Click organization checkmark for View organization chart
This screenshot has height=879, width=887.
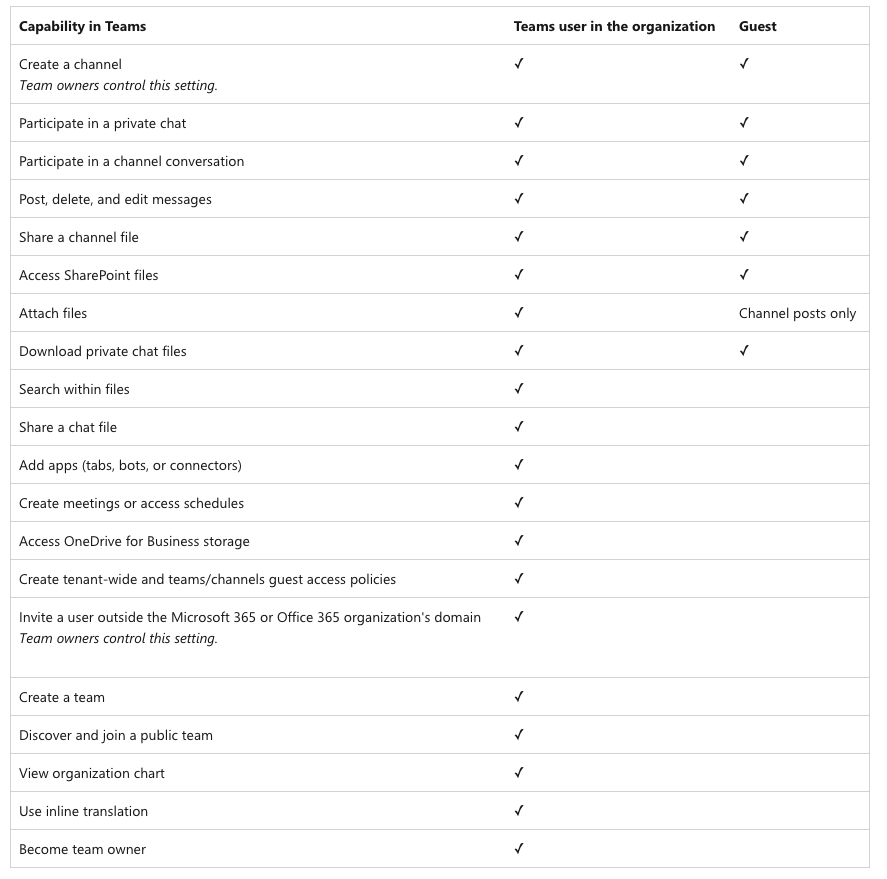519,772
